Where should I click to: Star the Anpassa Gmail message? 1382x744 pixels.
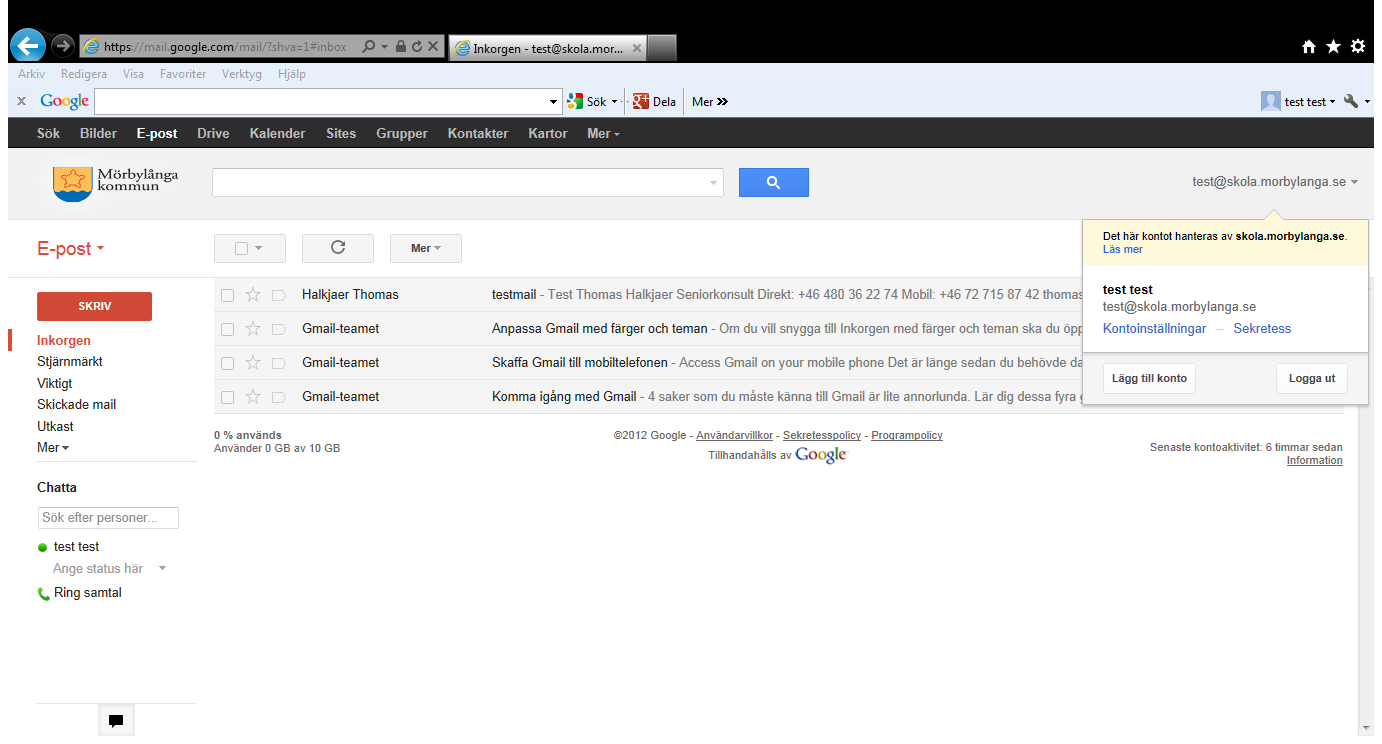[253, 329]
